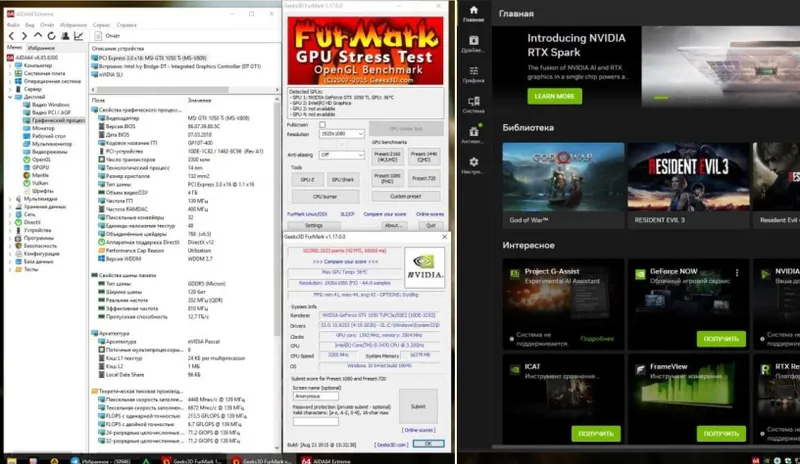
Task: Select Монитор item in AIDA64 tree
Action: [43, 128]
